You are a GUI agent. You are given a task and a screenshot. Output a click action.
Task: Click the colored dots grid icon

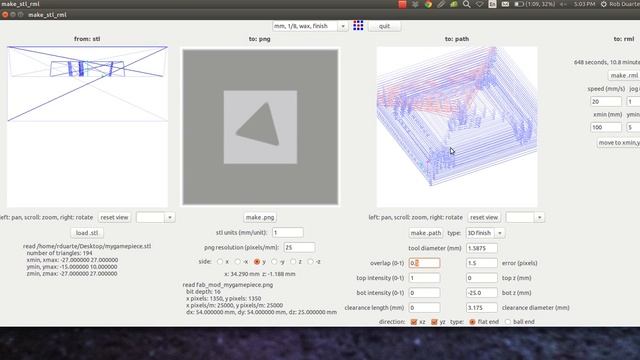[358, 26]
